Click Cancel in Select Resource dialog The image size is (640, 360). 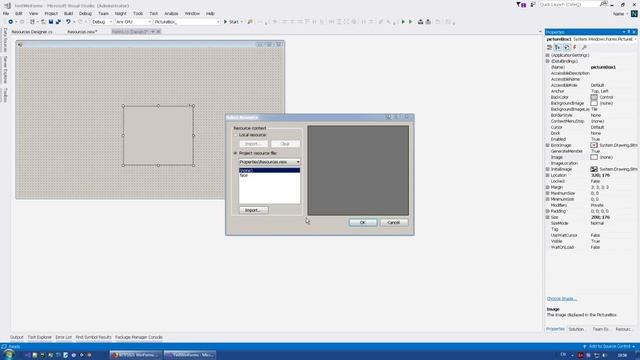(393, 222)
